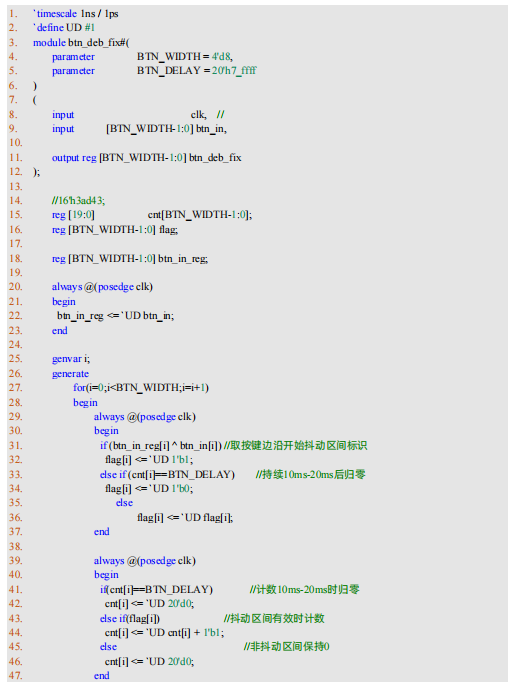Select reg [BTN_WIDTH-1:0] flag; line
Viewport: 512px width, 692px height.
click(115, 230)
